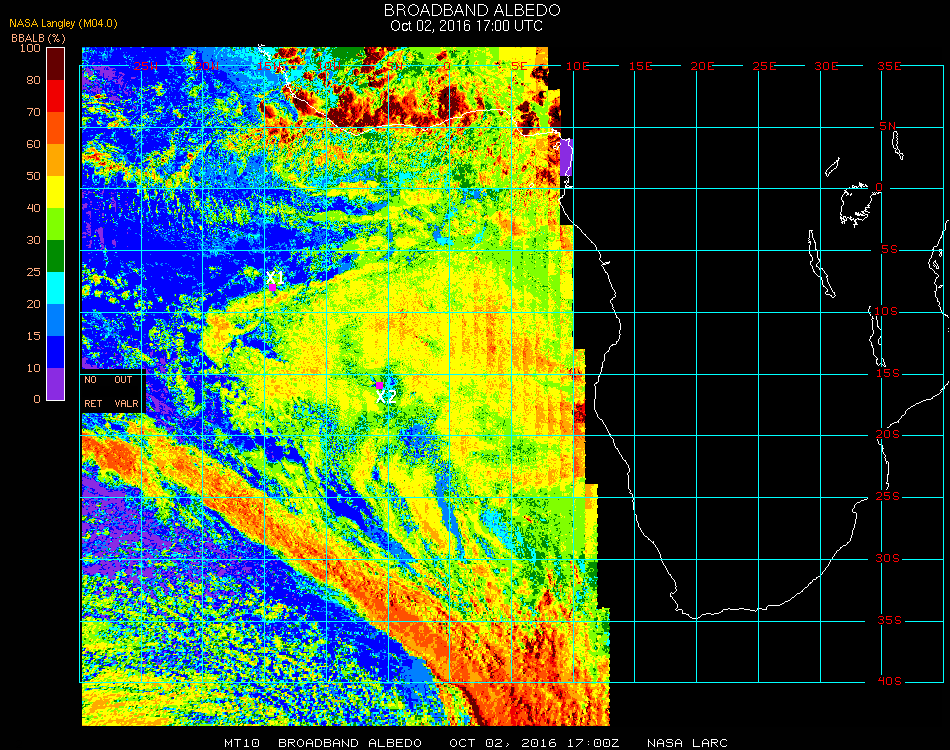Click the '60' colorbar scale value
Screen dimensions: 950x750
[x=33, y=144]
